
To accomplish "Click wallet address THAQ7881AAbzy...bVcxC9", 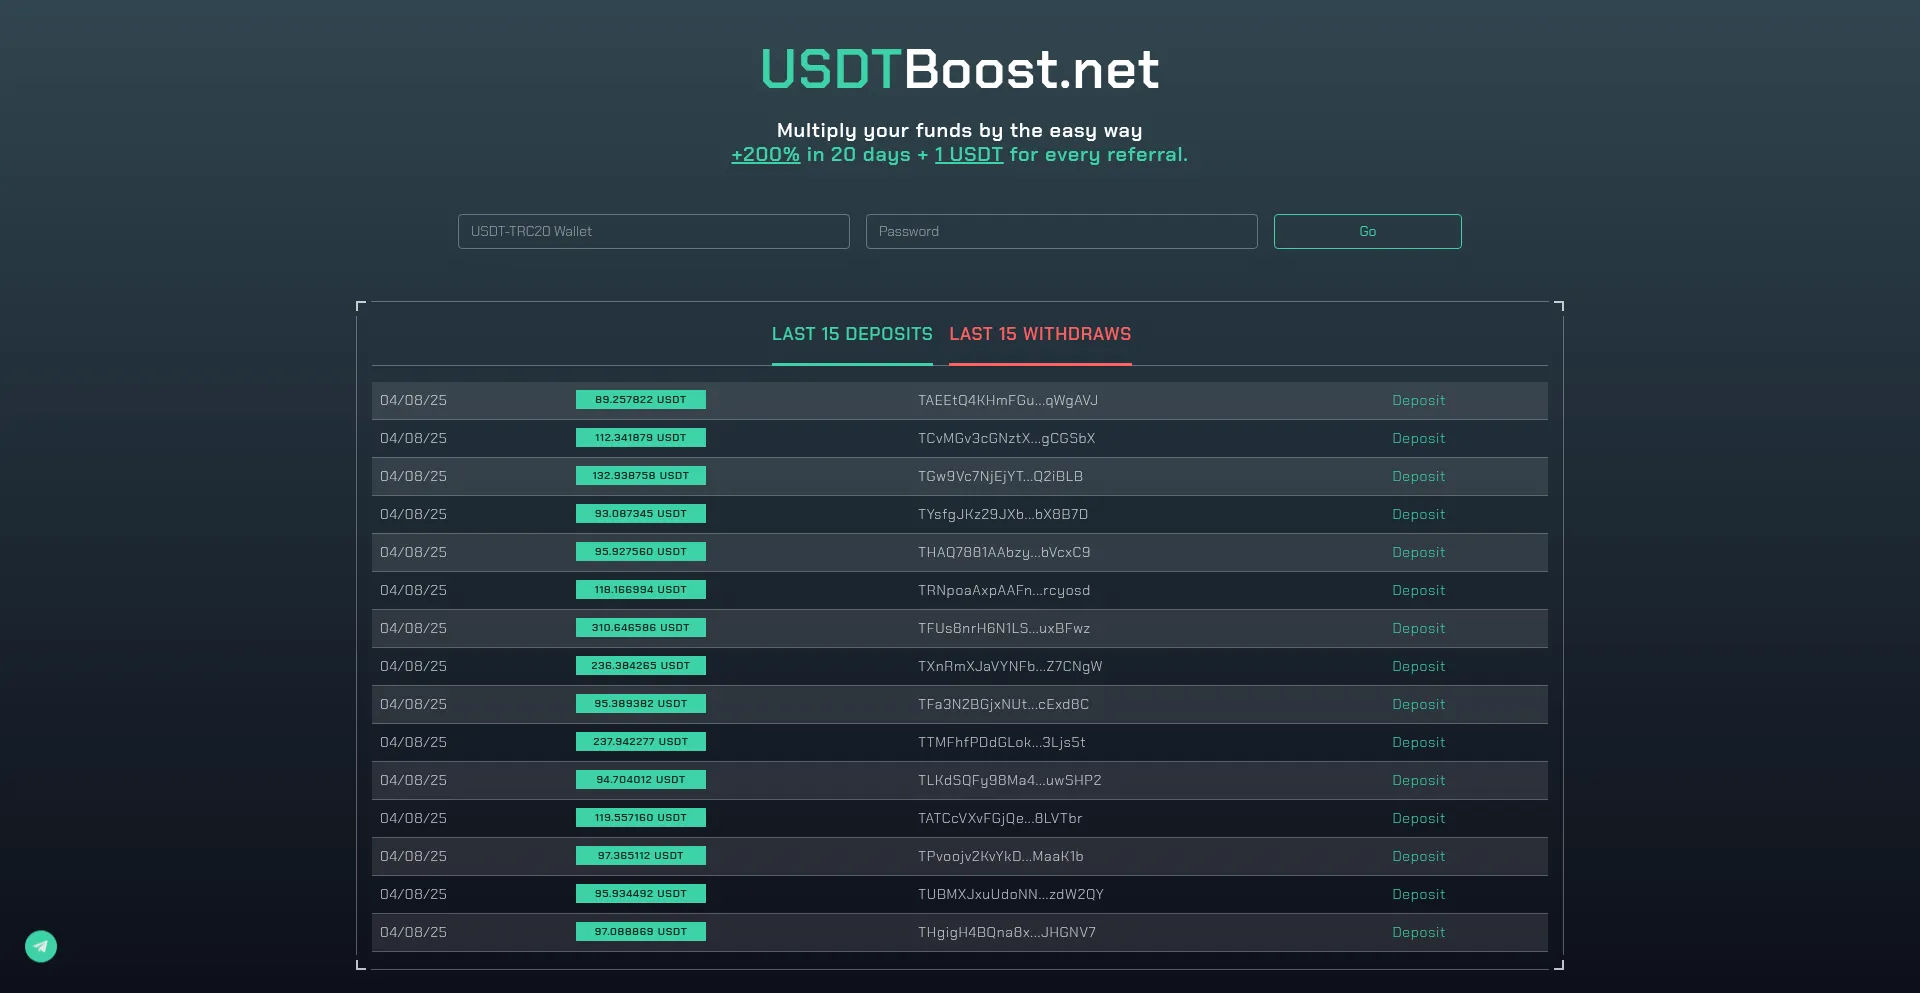I will (x=1004, y=552).
